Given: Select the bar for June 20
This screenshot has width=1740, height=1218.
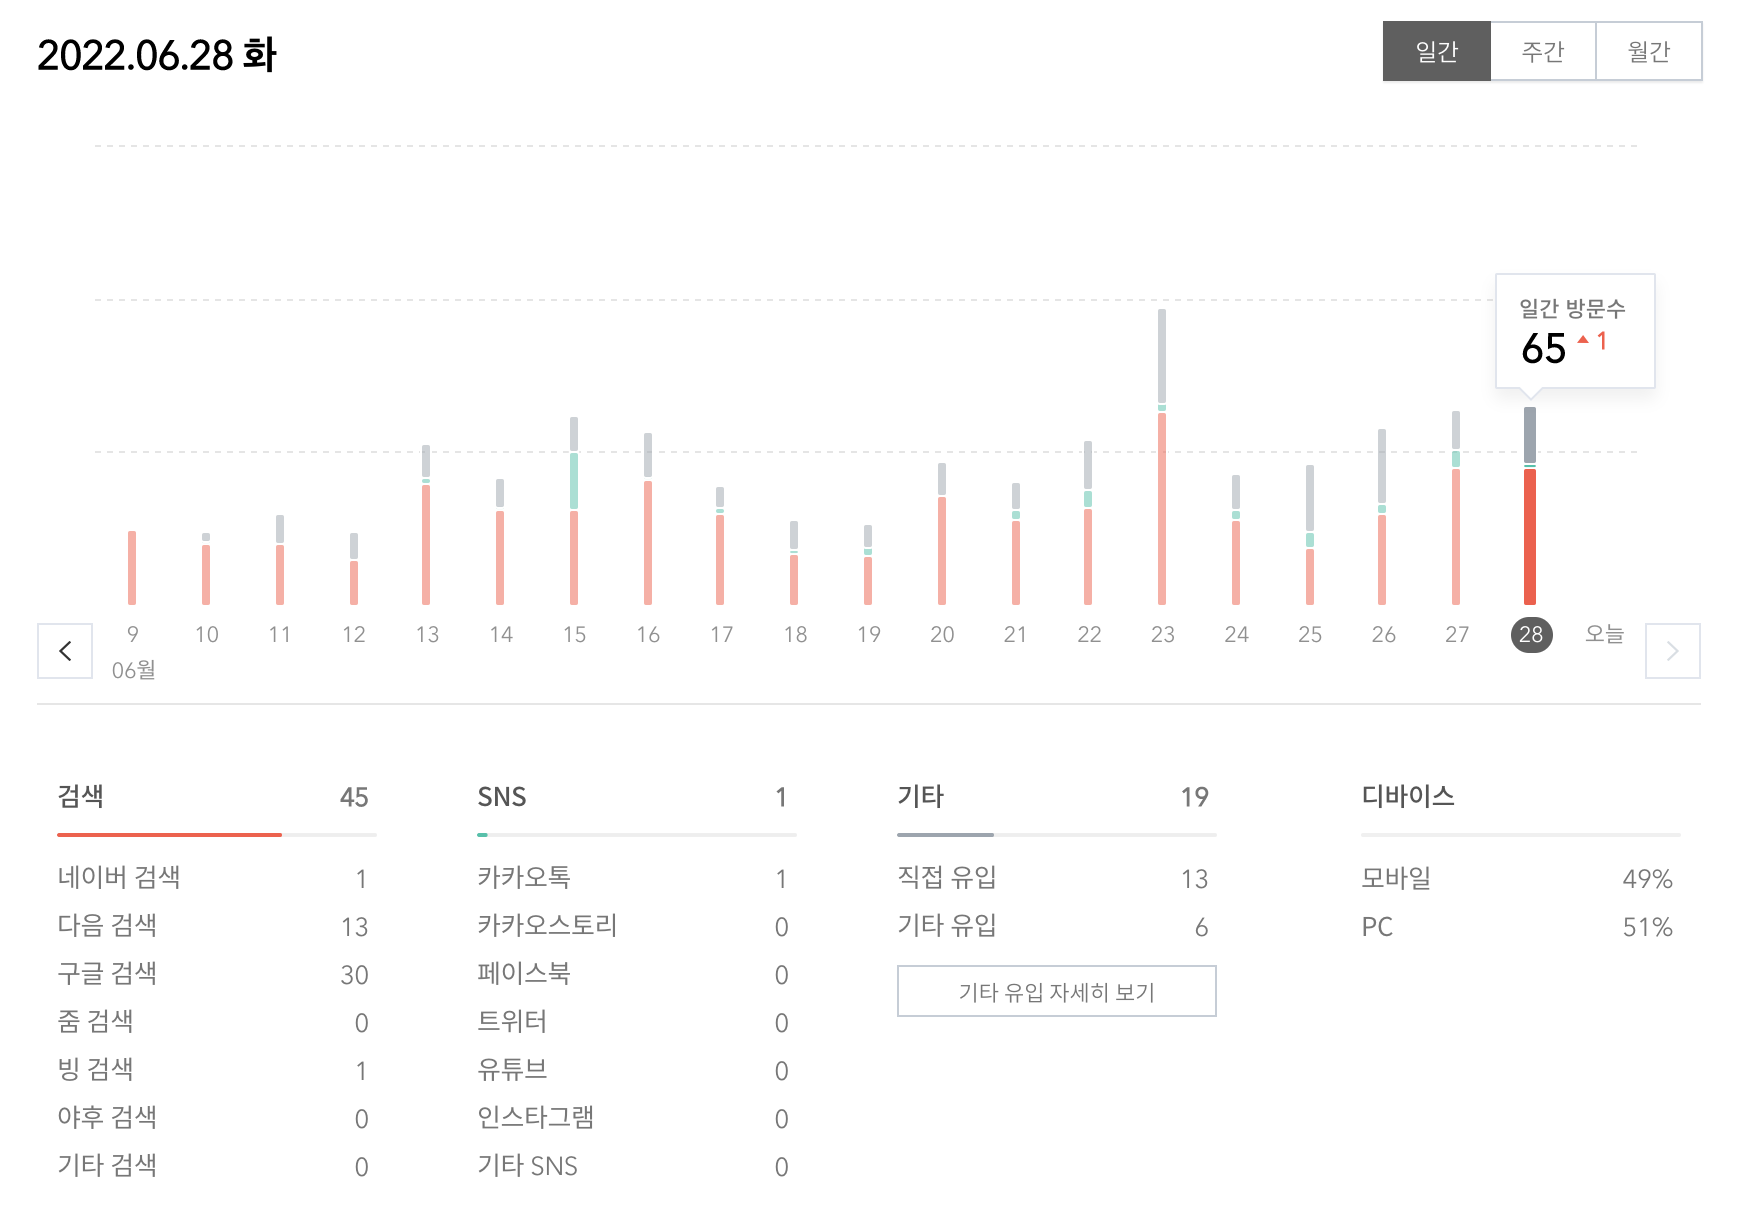Looking at the screenshot, I should (x=942, y=533).
